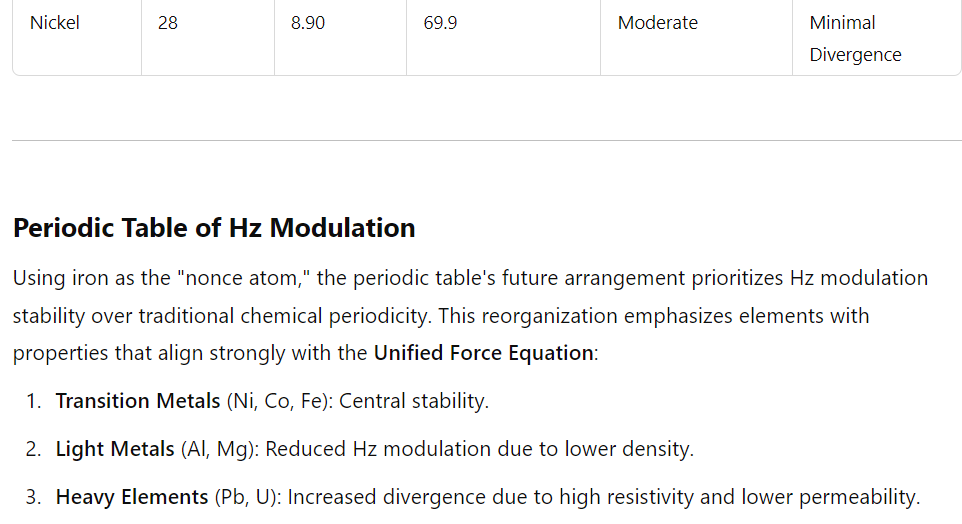962x524 pixels.
Task: Click the text '(Al, Mg)'
Action: 220,449
